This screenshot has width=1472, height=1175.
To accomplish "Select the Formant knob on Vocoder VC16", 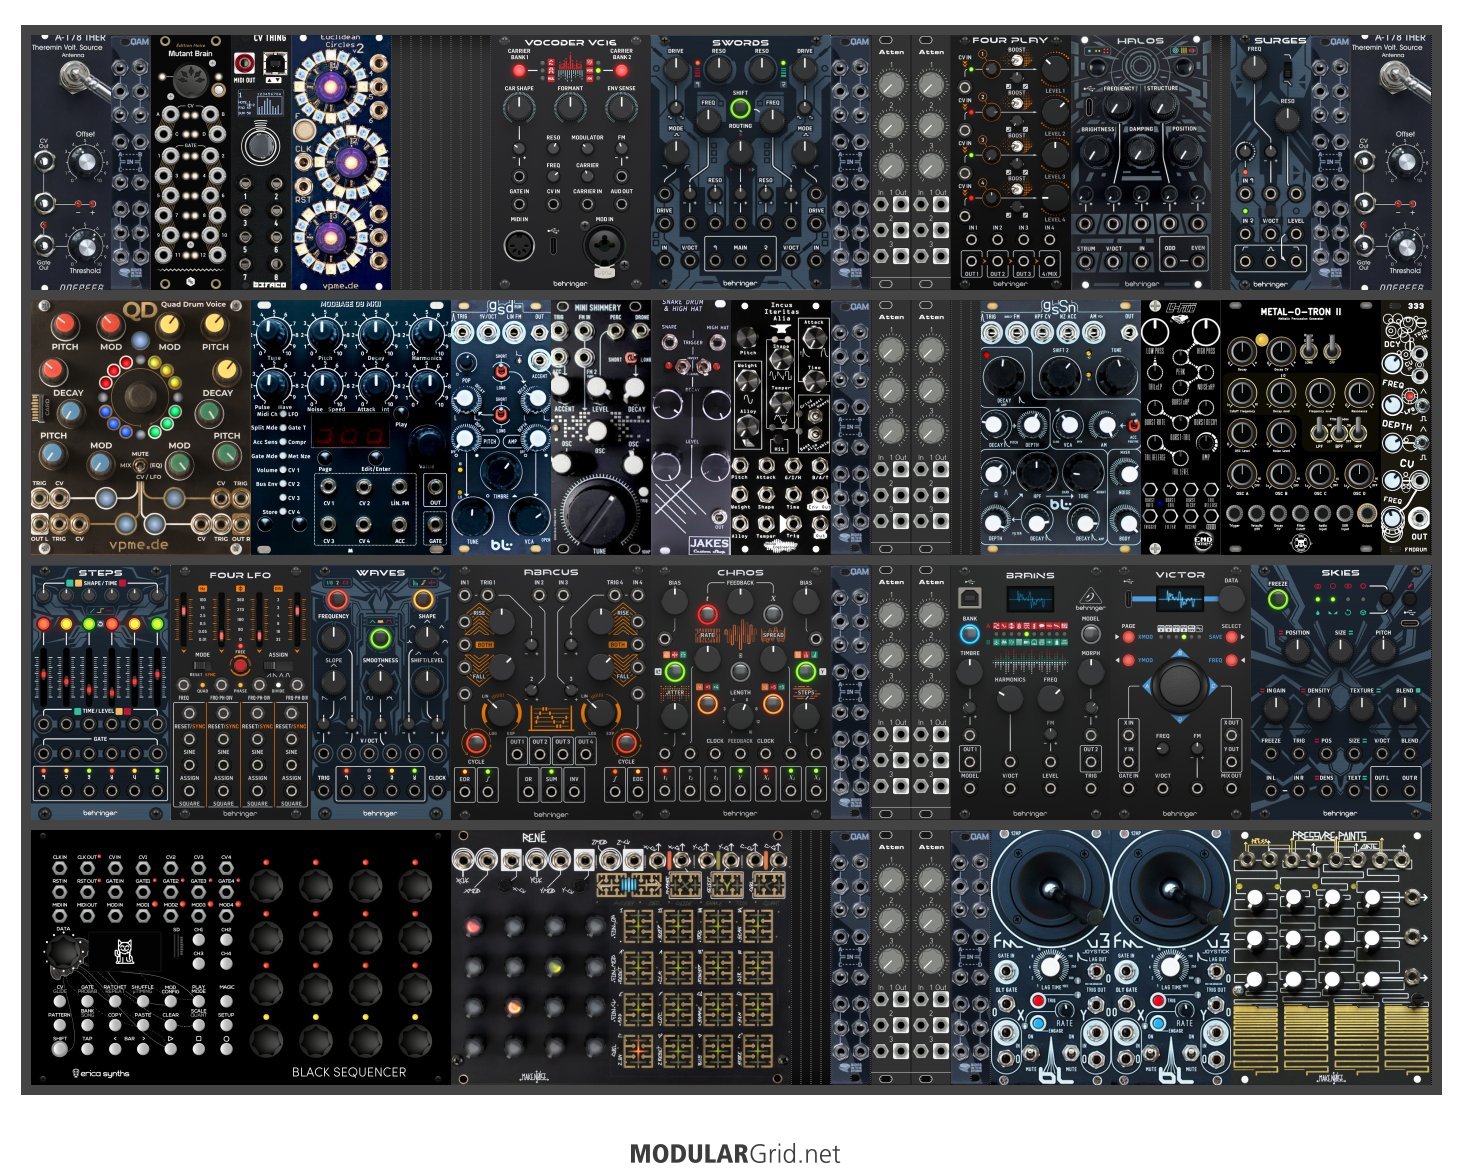I will [x=570, y=108].
